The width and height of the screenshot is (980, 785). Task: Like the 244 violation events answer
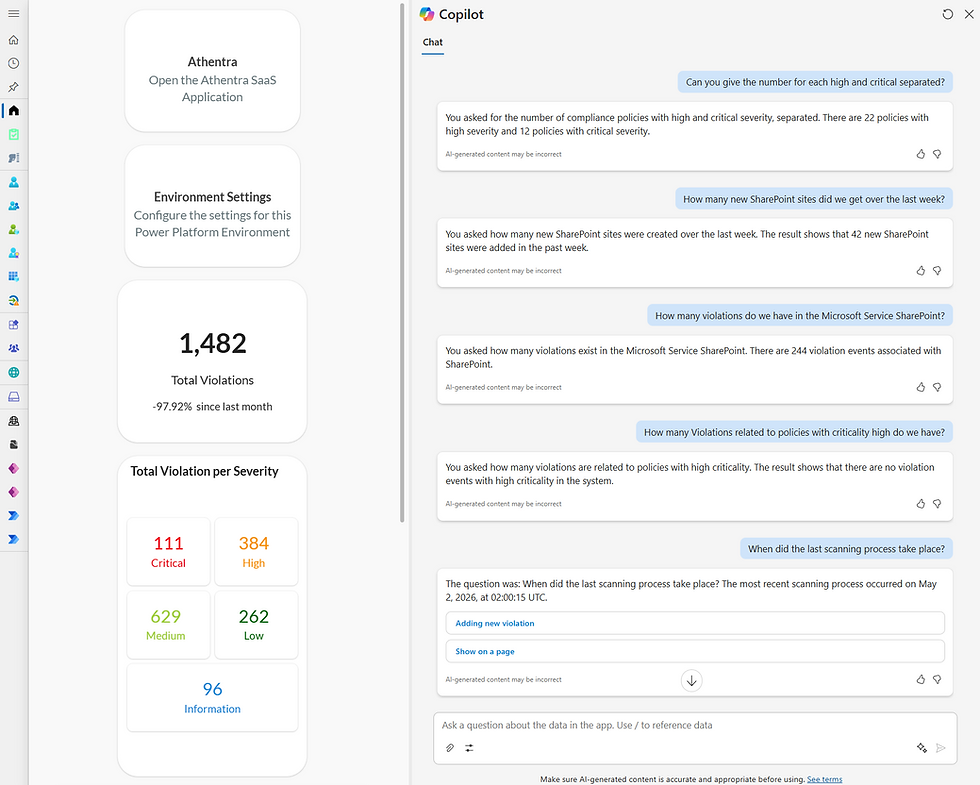click(921, 388)
